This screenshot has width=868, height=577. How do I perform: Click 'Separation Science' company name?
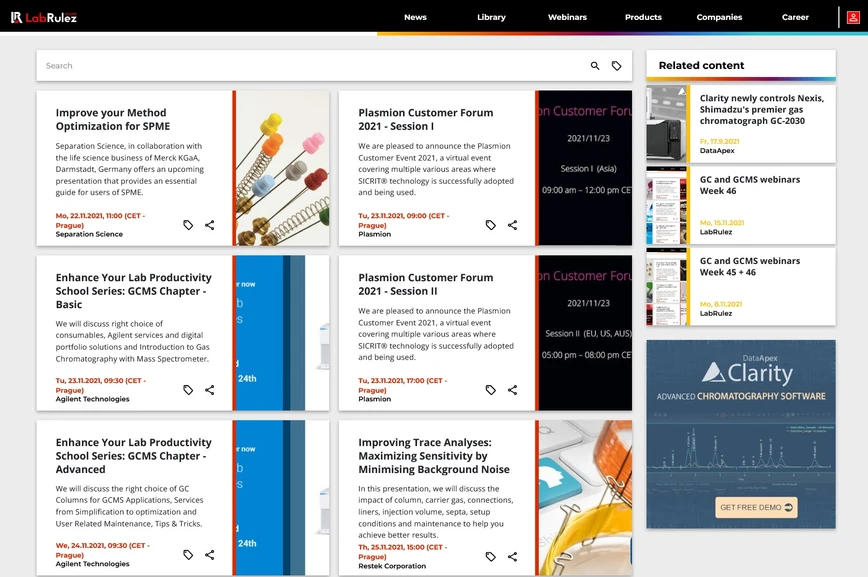(x=89, y=234)
